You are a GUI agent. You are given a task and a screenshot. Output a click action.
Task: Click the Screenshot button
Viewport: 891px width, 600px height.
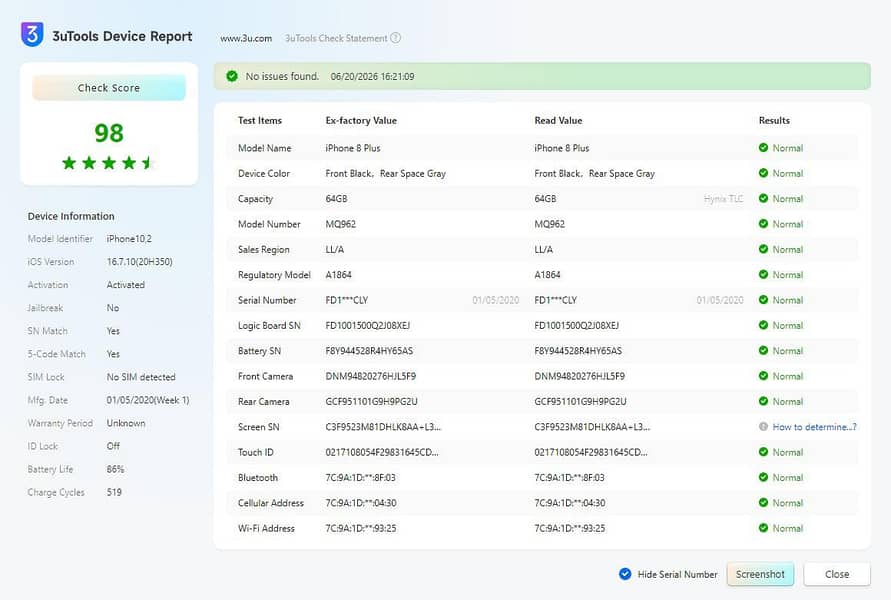[760, 574]
